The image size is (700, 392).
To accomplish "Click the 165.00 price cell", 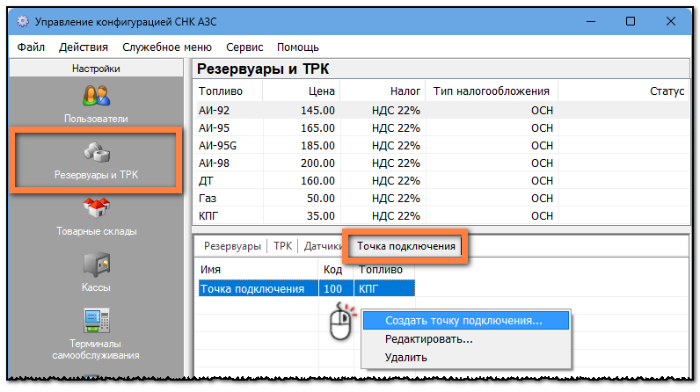I will [317, 128].
